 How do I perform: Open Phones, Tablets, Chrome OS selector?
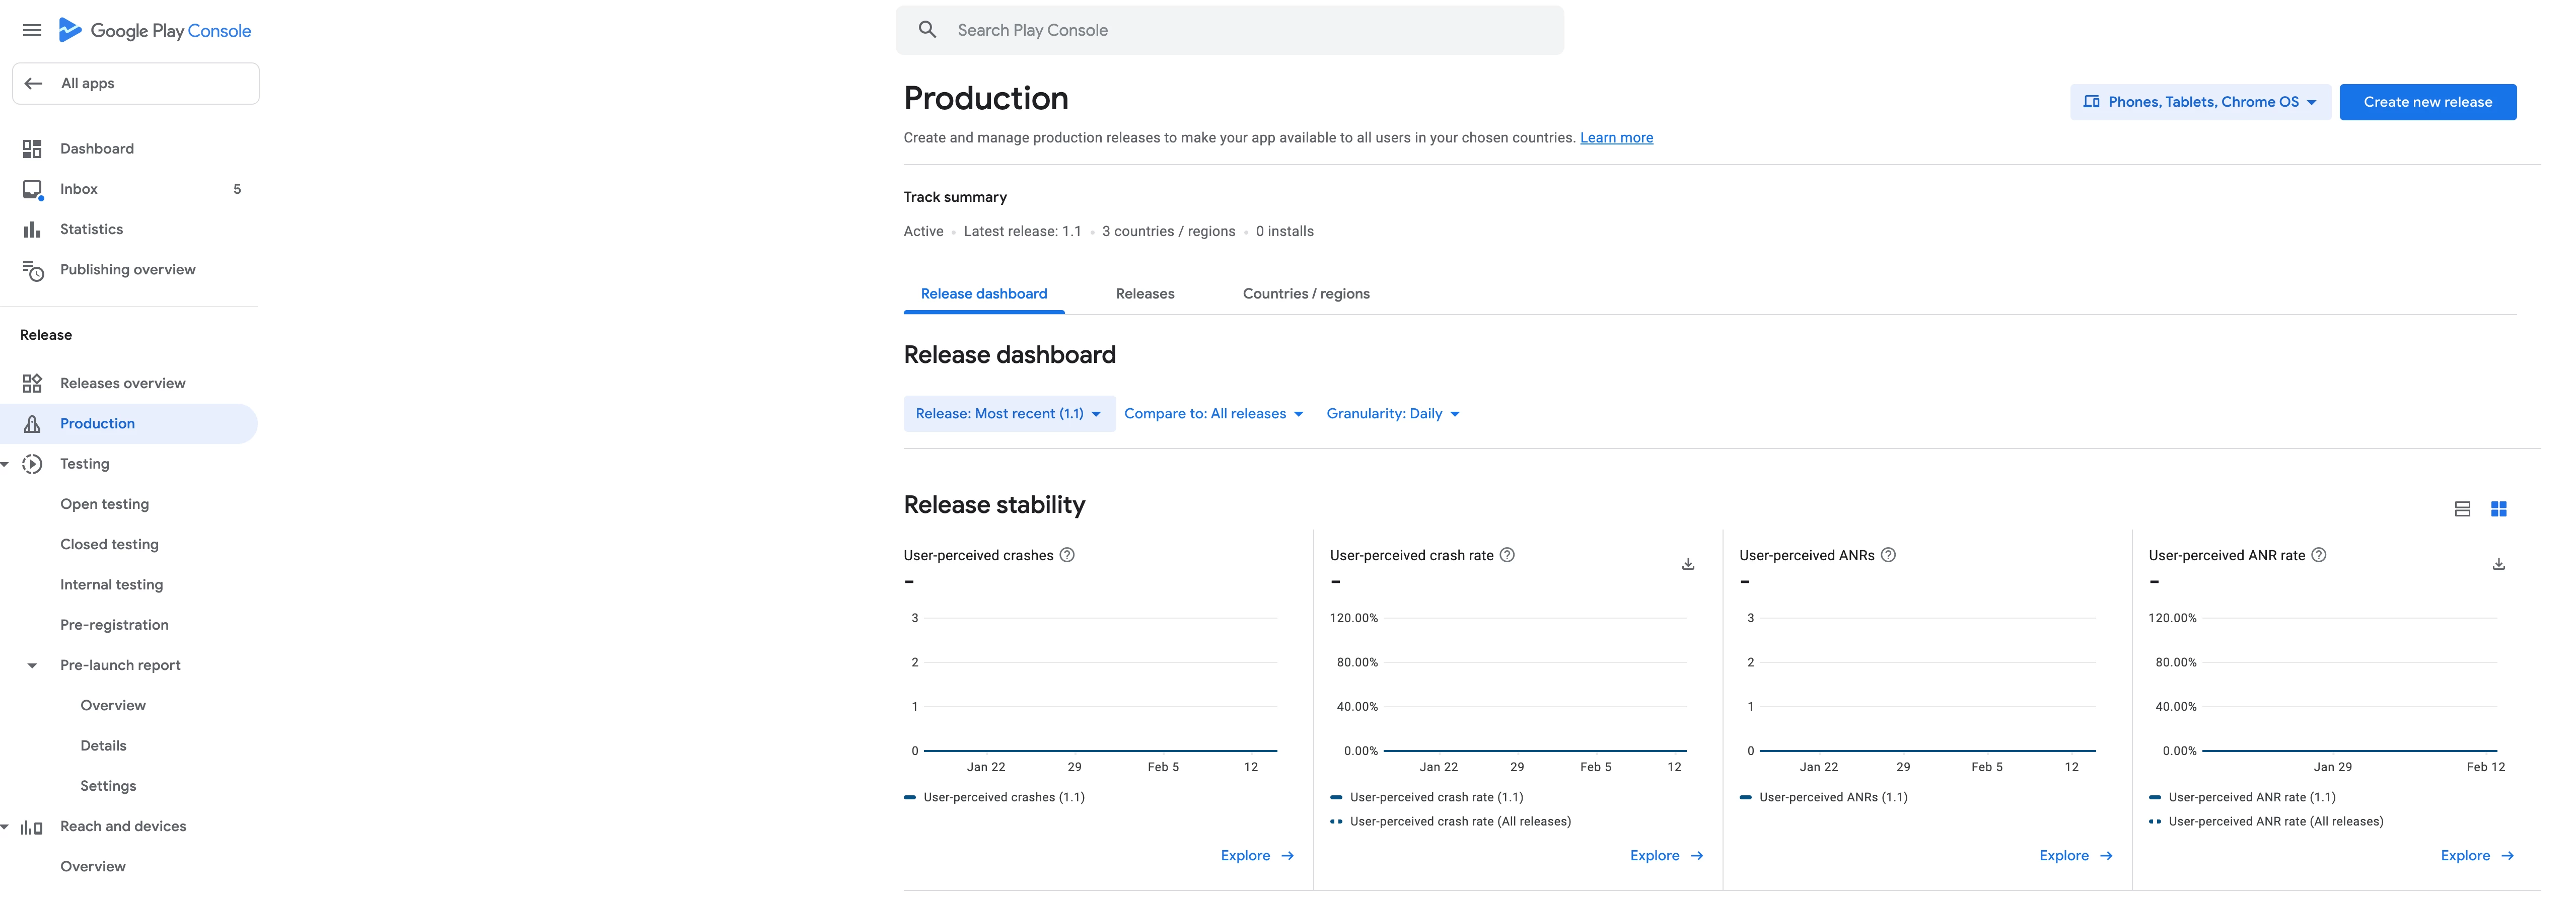pyautogui.click(x=2199, y=102)
